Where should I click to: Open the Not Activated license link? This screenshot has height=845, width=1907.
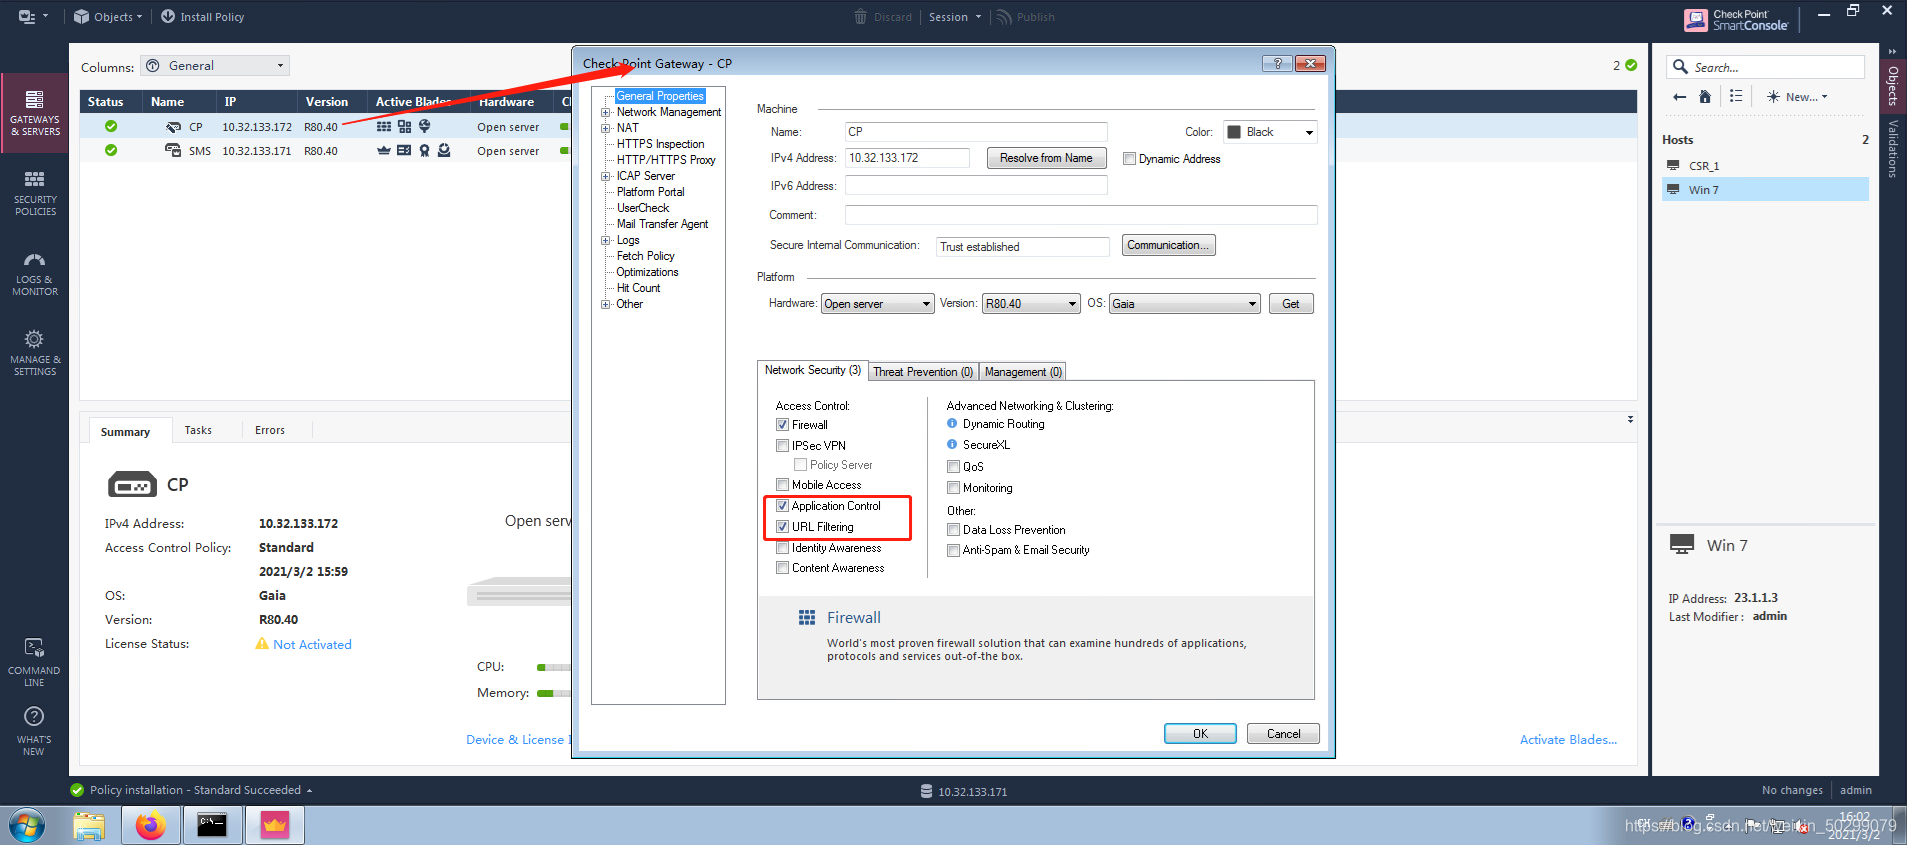click(x=312, y=645)
